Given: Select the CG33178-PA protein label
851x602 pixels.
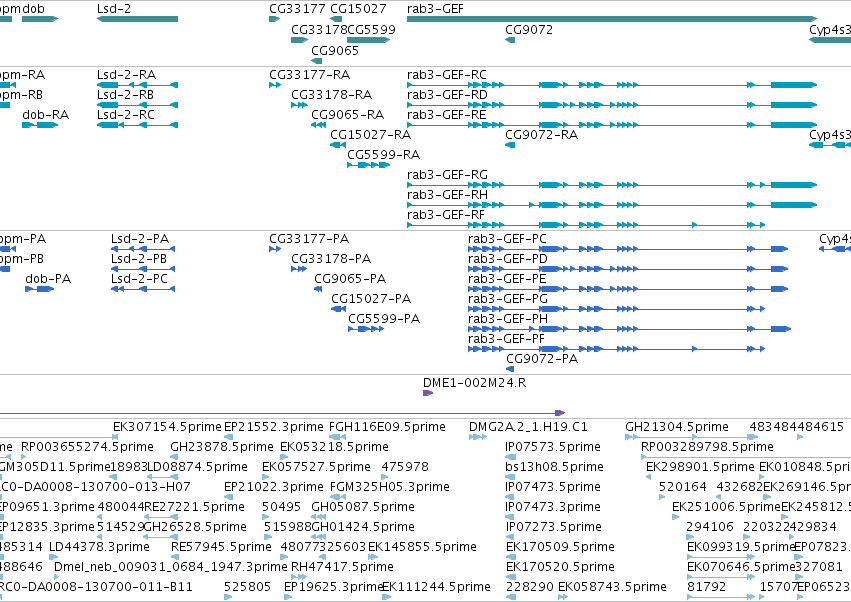Looking at the screenshot, I should 331,259.
